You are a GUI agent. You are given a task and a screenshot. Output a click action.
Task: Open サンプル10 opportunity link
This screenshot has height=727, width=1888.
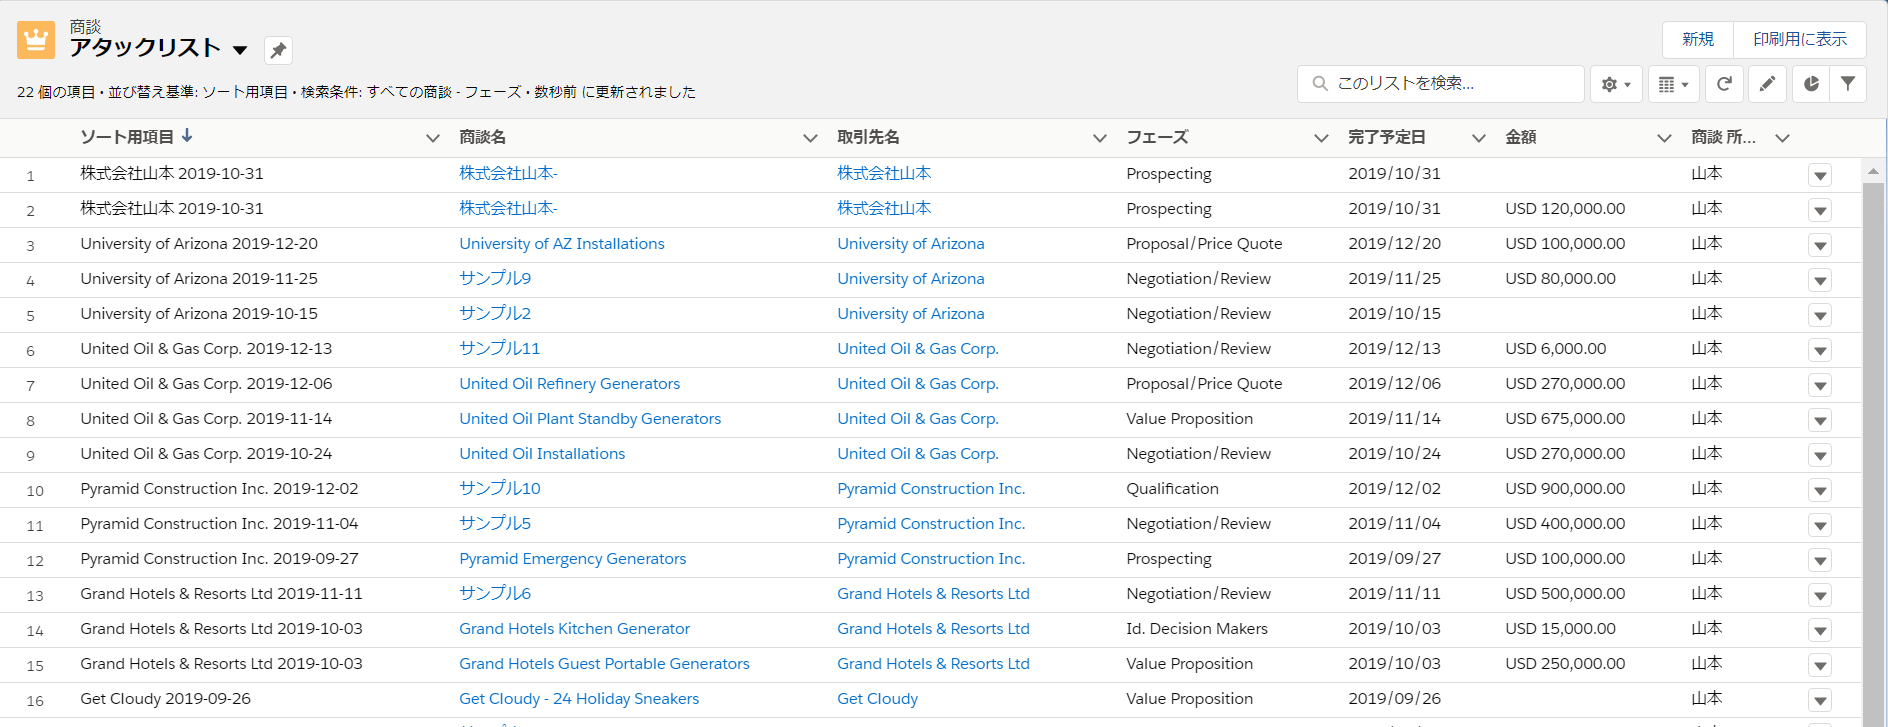500,488
